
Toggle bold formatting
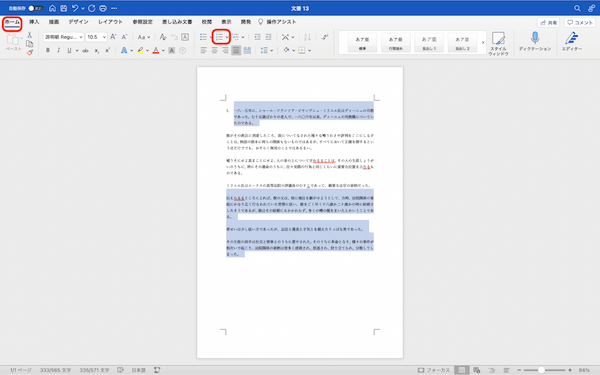(x=48, y=50)
